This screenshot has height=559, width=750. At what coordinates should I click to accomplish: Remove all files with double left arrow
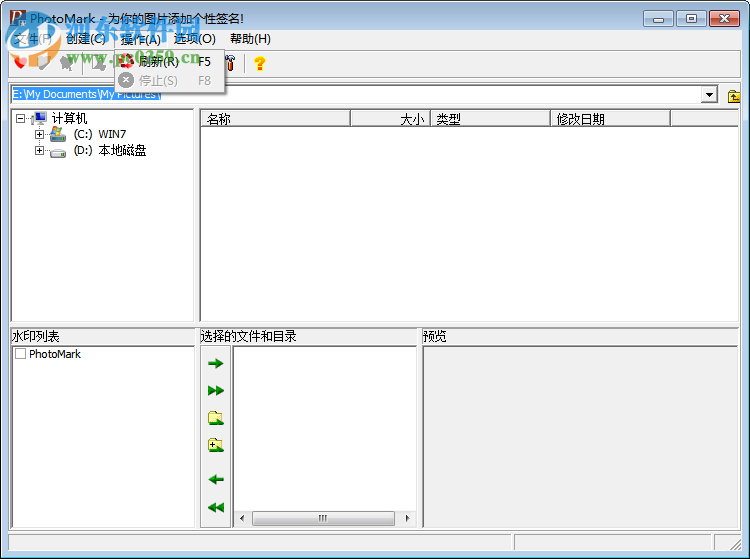(x=216, y=507)
